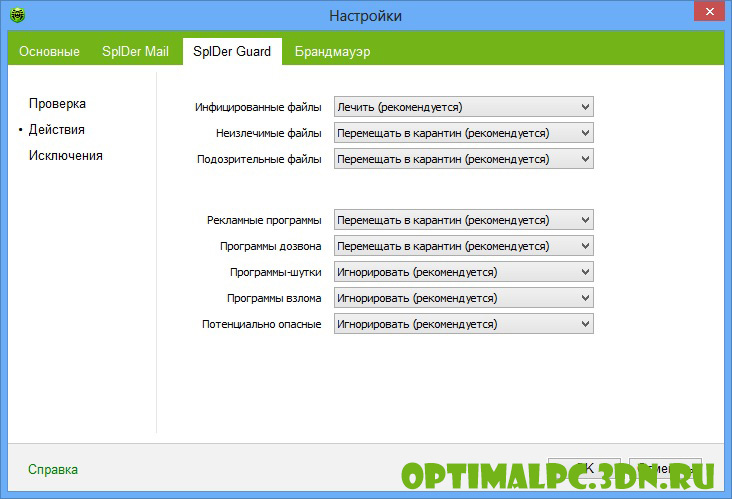Select the SpIDer Guard tab

click(232, 51)
